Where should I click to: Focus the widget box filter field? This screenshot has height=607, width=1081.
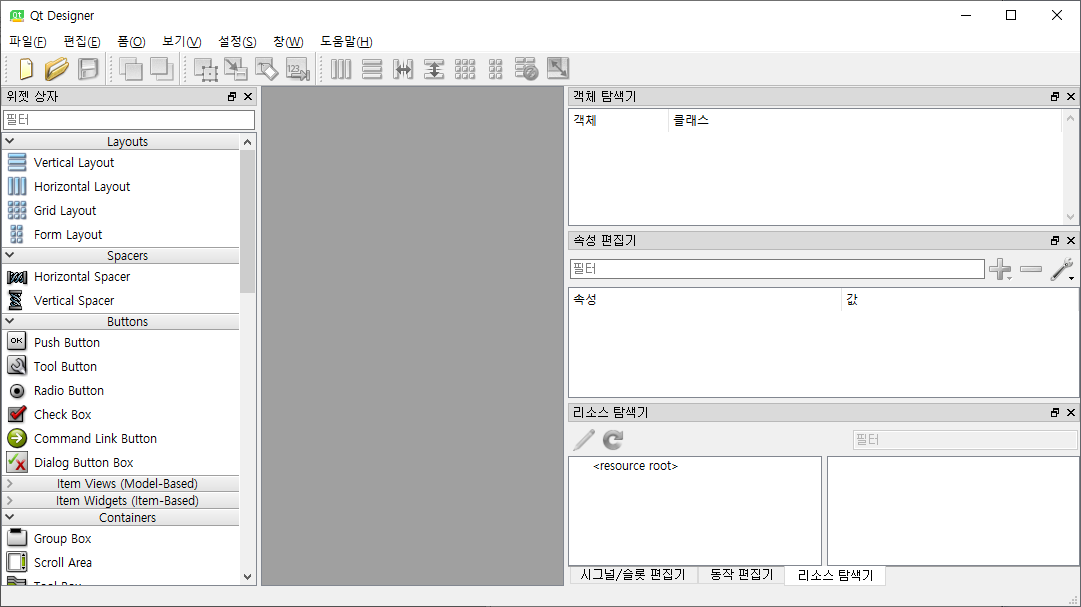coord(129,120)
